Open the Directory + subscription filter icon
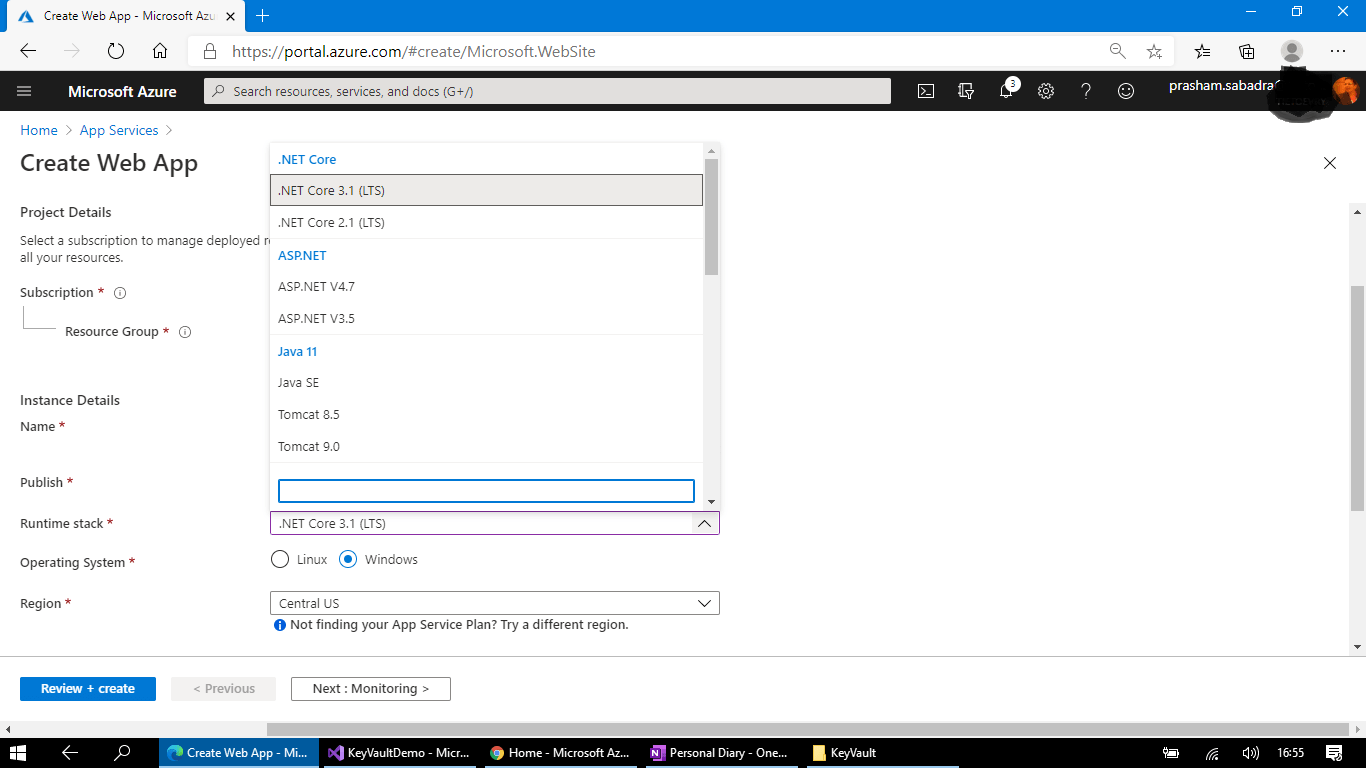Screen dimensions: 1366x768 (x=966, y=91)
